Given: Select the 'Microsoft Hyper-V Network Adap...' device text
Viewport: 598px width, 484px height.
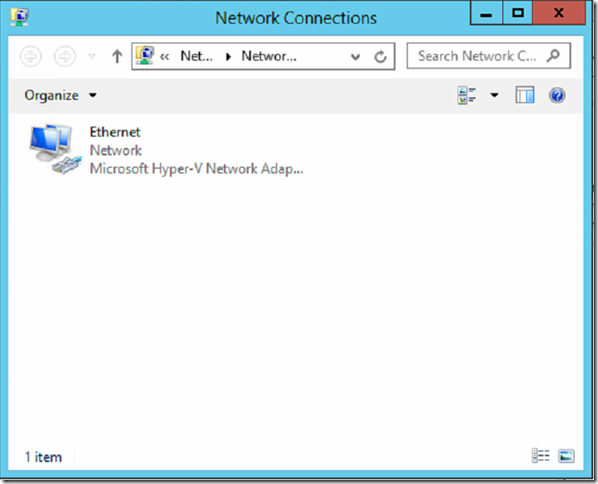Looking at the screenshot, I should (x=196, y=169).
